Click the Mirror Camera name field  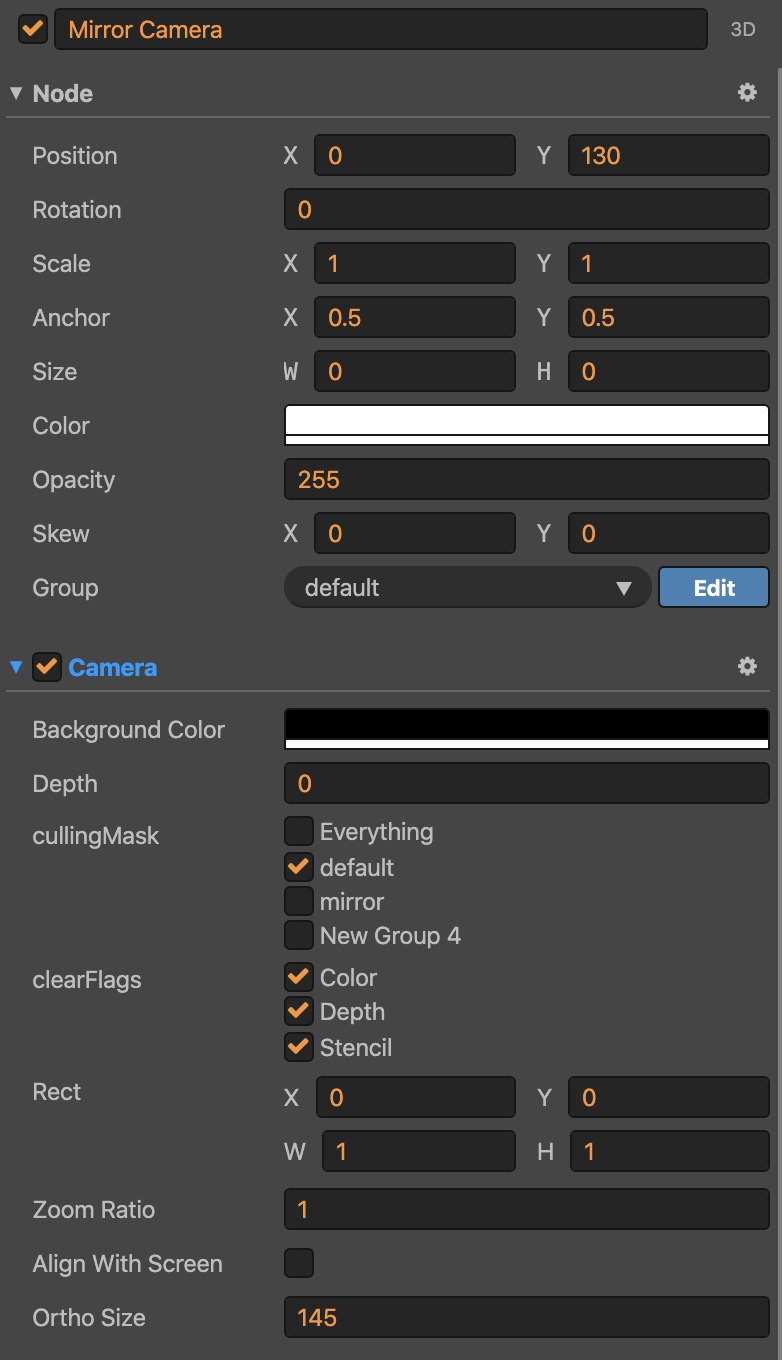point(380,30)
